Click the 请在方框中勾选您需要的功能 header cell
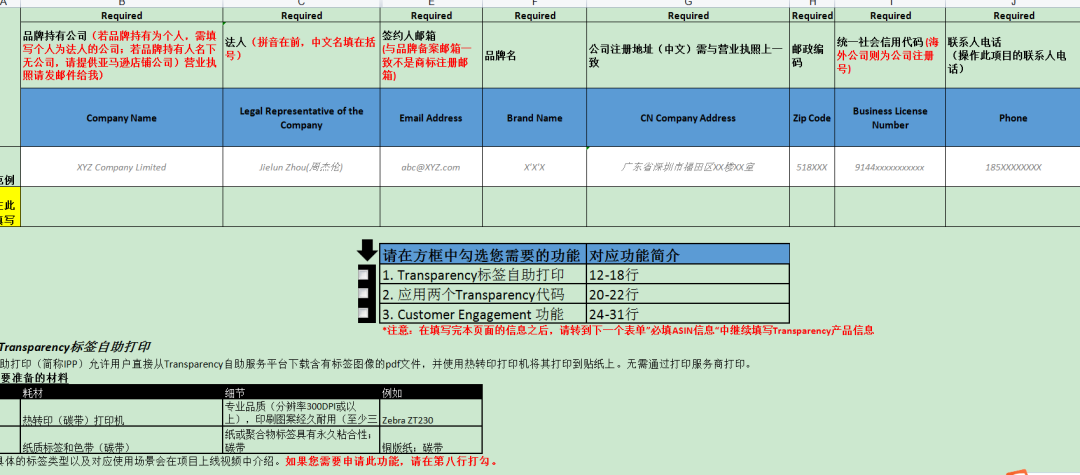 483,254
